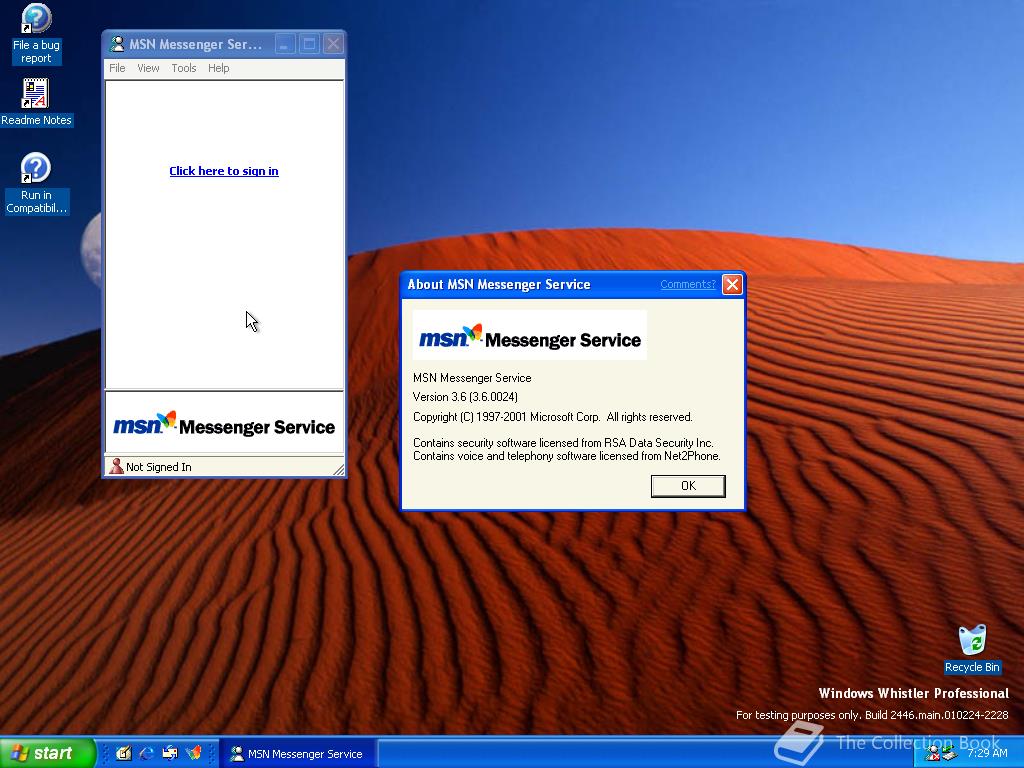Click the MSN Messenger window resize grip

338,469
